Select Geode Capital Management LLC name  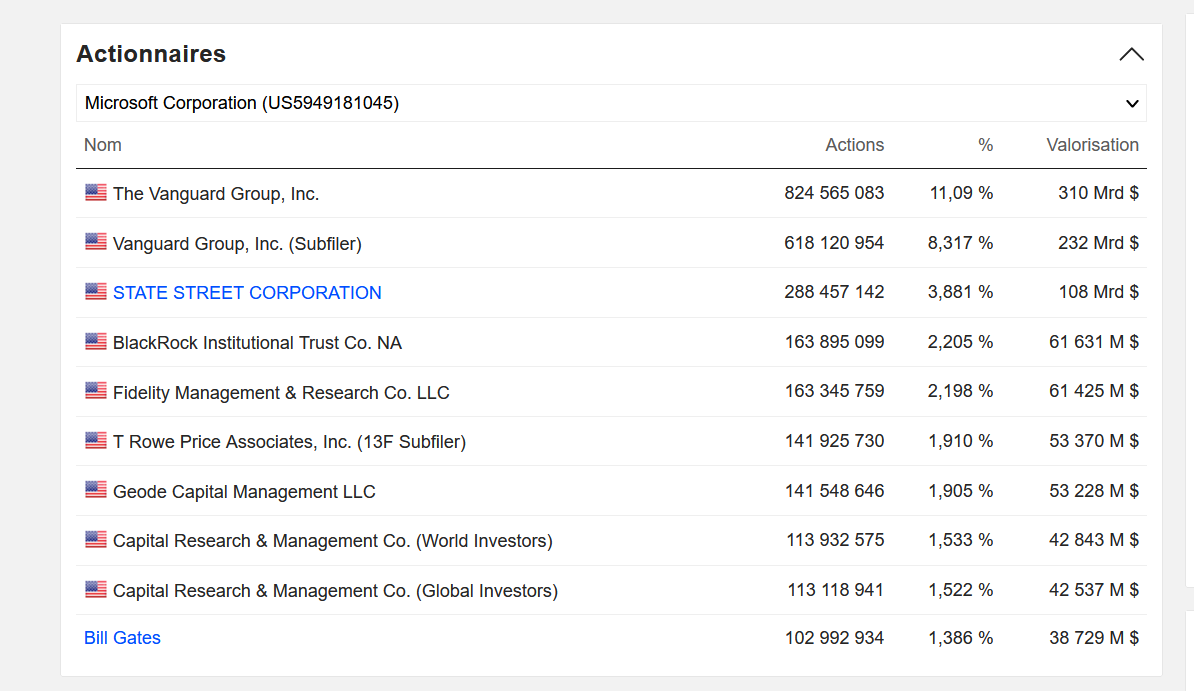(244, 491)
